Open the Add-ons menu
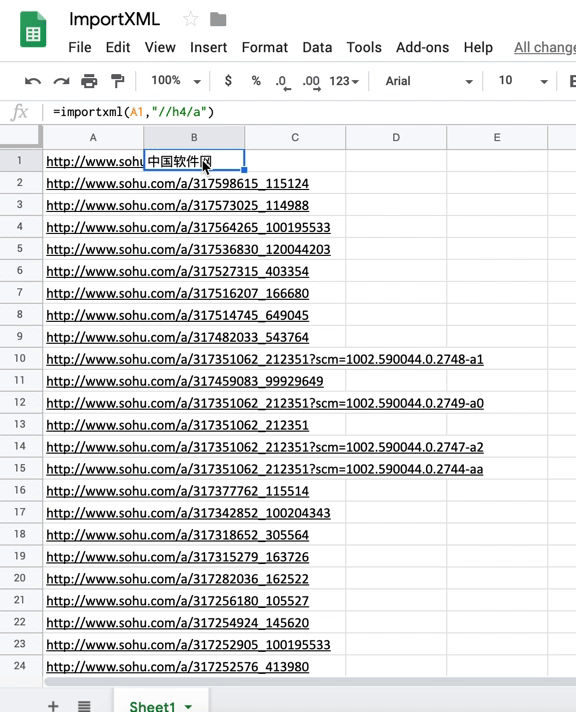The height and width of the screenshot is (712, 576). 422,47
